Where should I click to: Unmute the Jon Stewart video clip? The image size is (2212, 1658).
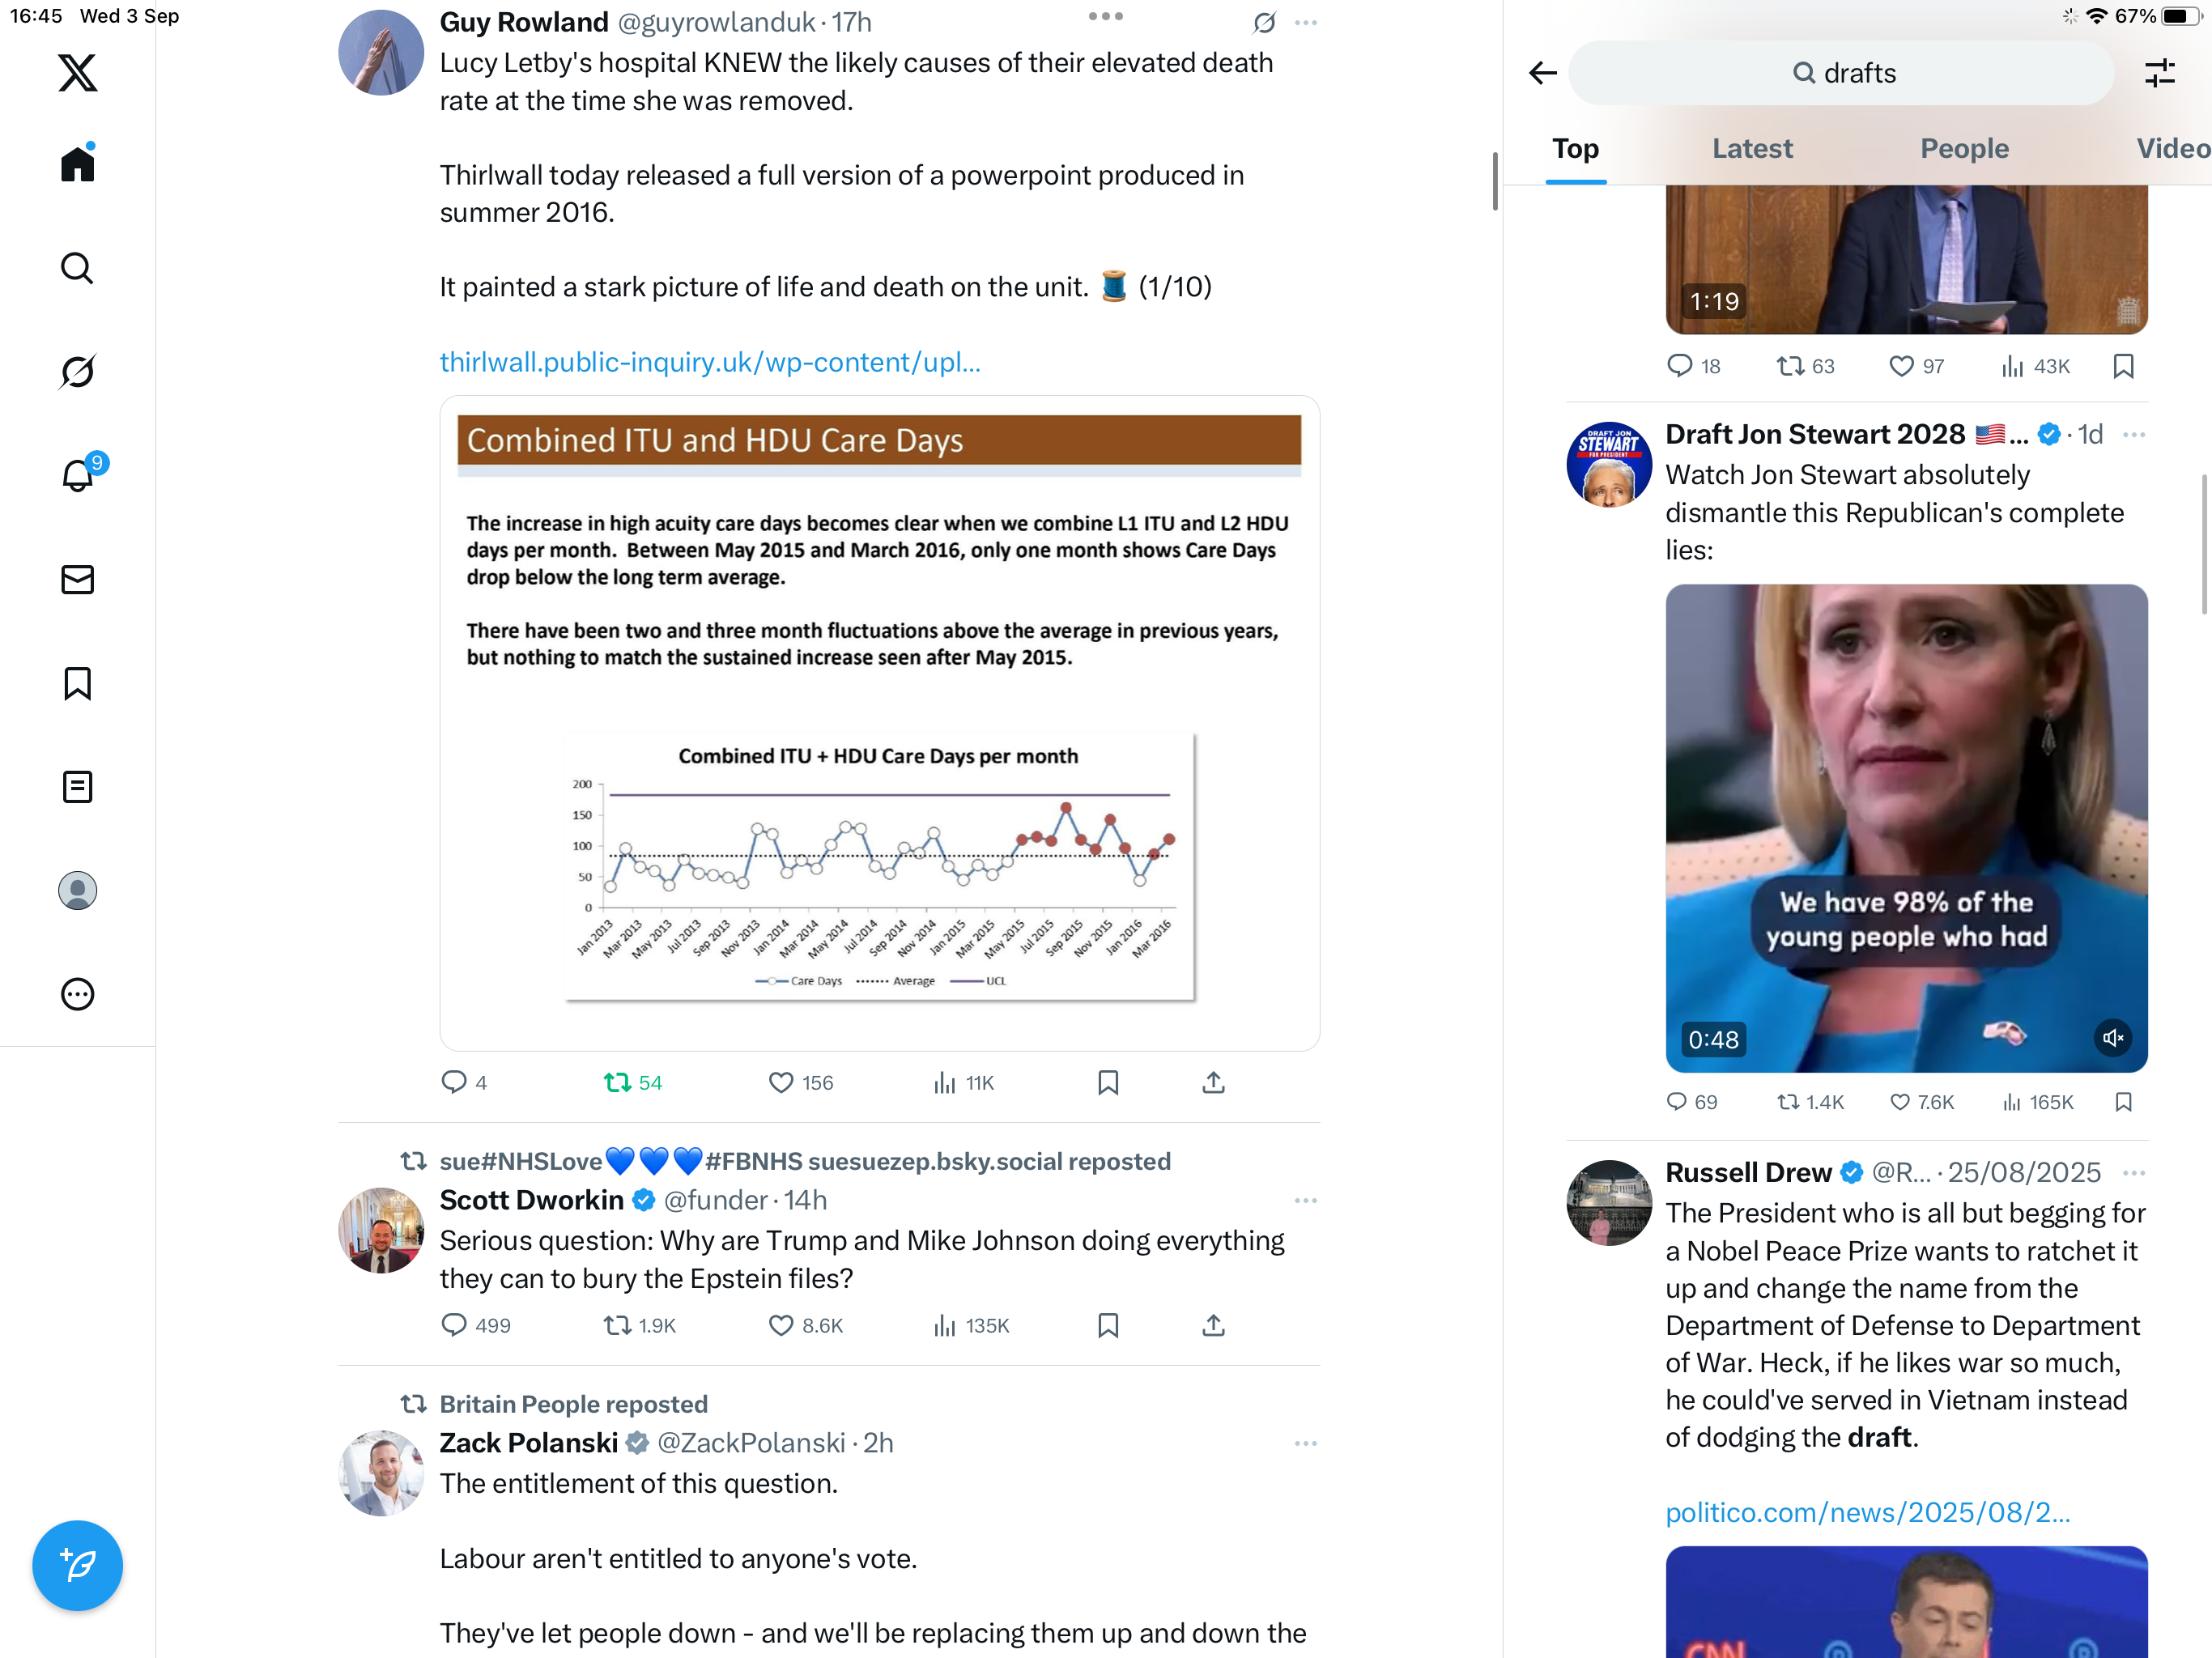click(x=2112, y=1038)
